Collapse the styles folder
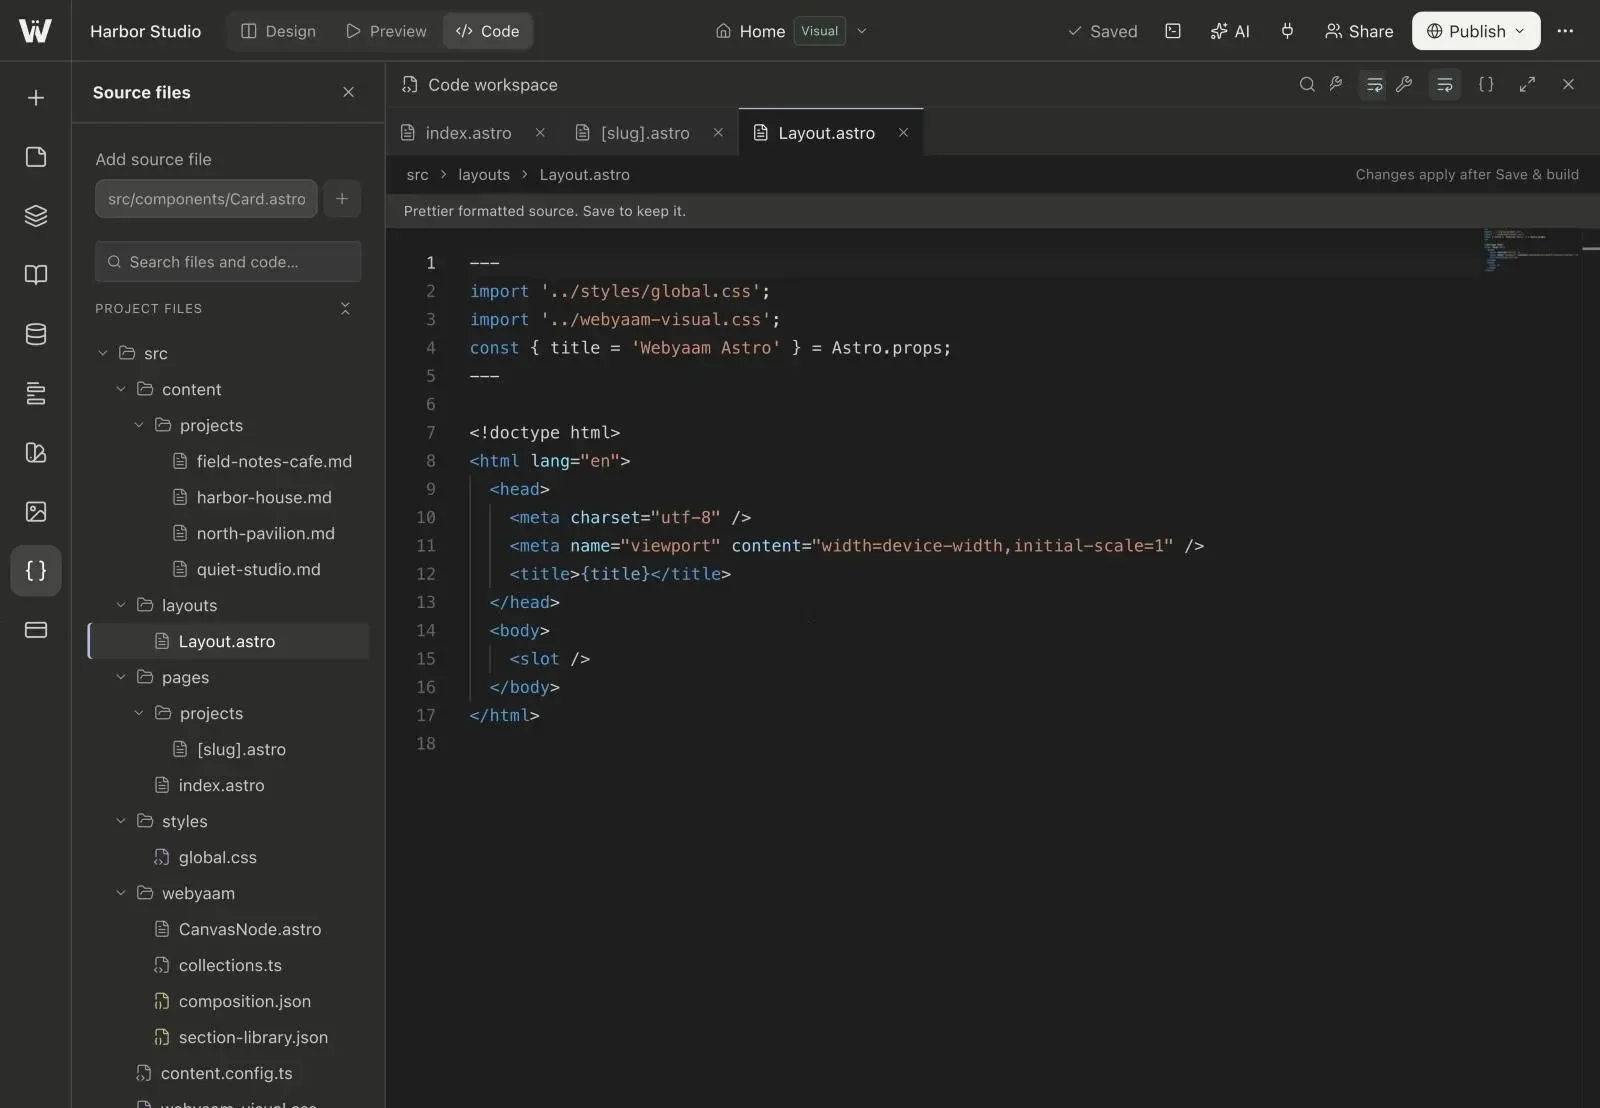The image size is (1600, 1108). click(x=121, y=821)
